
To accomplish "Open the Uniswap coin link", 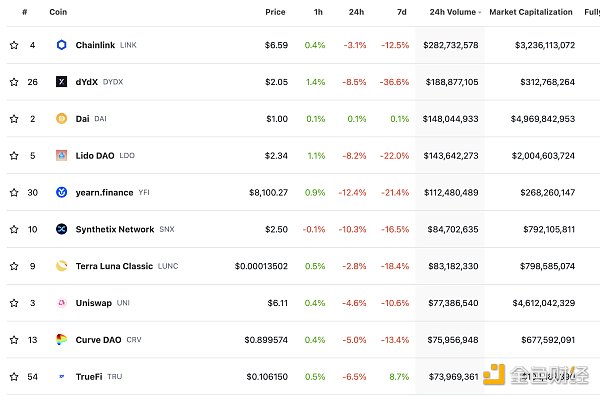I will tap(94, 303).
